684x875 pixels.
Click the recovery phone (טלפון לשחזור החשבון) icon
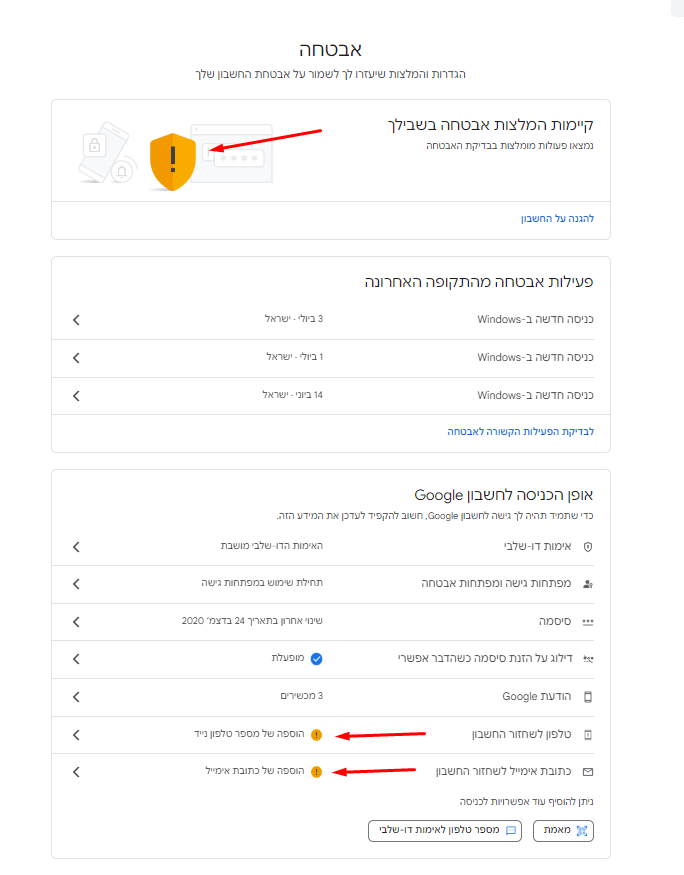coord(588,735)
